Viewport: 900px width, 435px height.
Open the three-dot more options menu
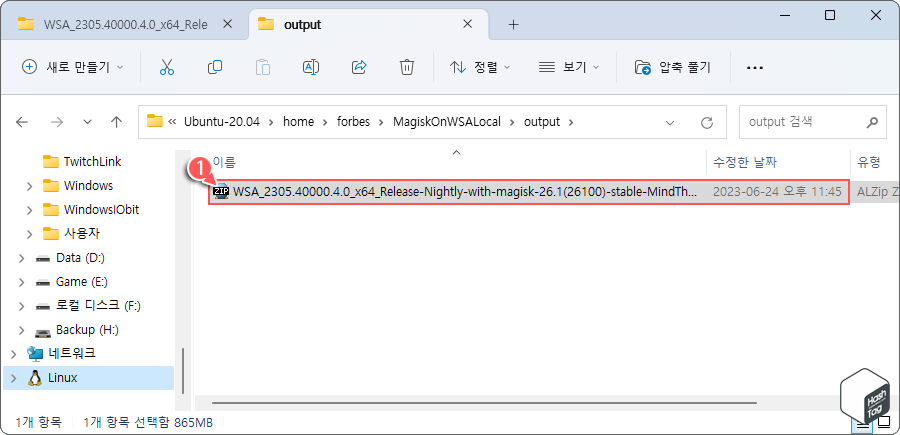point(754,68)
